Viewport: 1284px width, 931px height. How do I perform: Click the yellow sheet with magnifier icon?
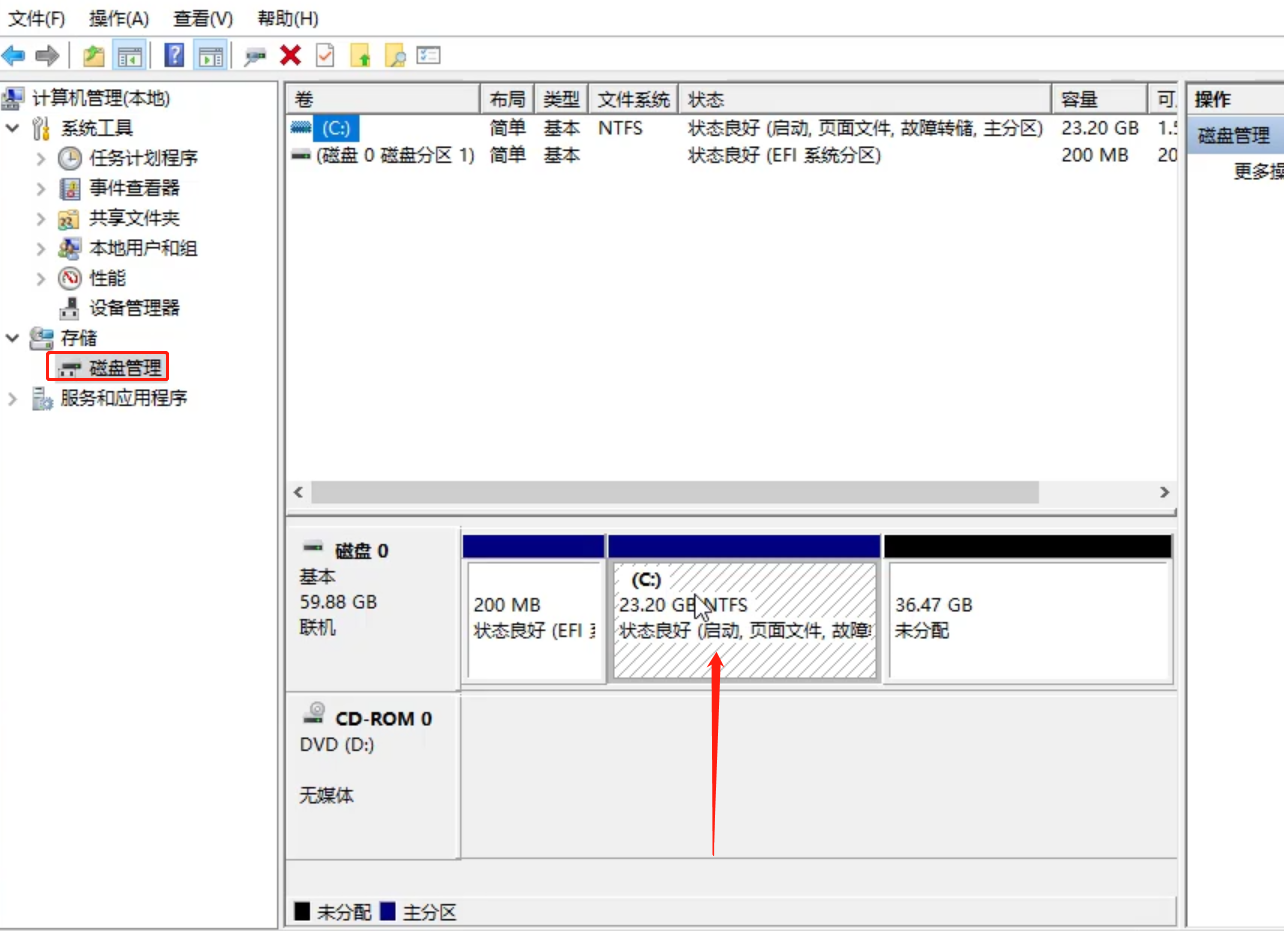point(395,56)
